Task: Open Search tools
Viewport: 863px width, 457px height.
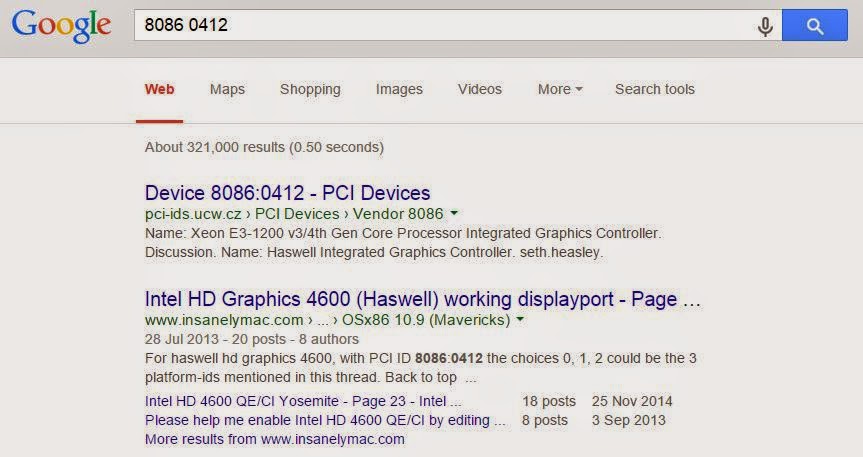Action: point(655,89)
